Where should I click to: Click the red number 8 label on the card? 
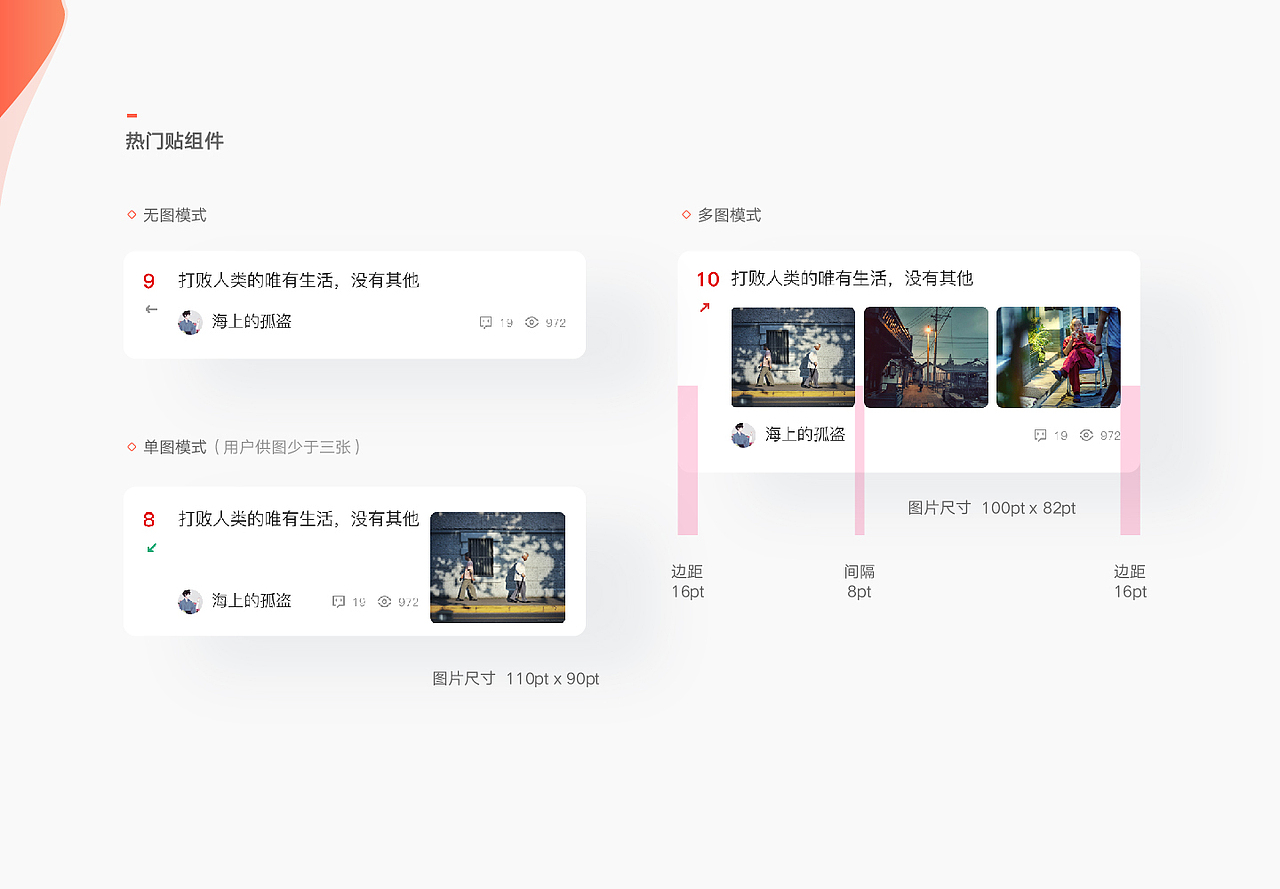[149, 520]
